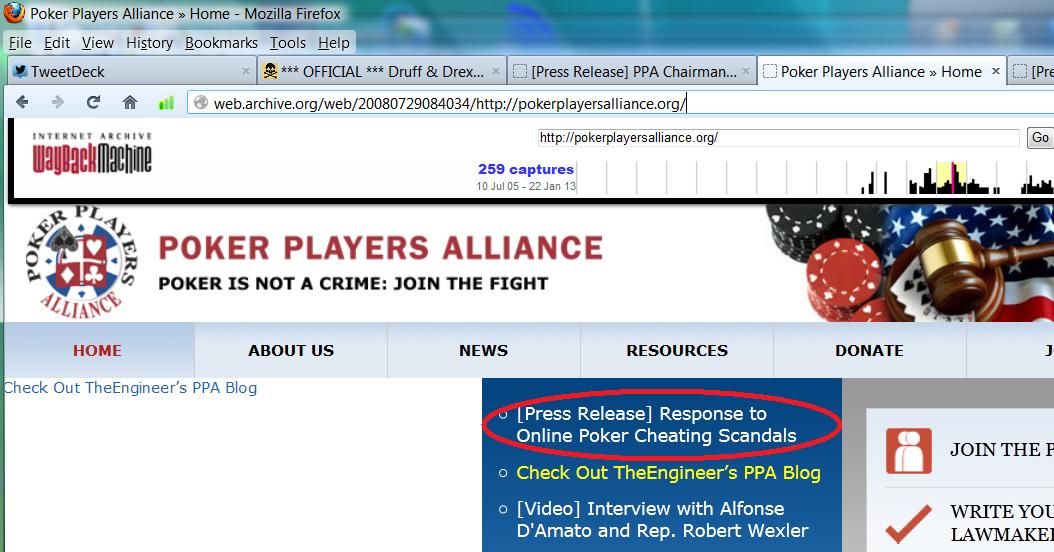Screen dimensions: 1054x552
Task: Open the DONATE navigation item
Action: [x=869, y=350]
